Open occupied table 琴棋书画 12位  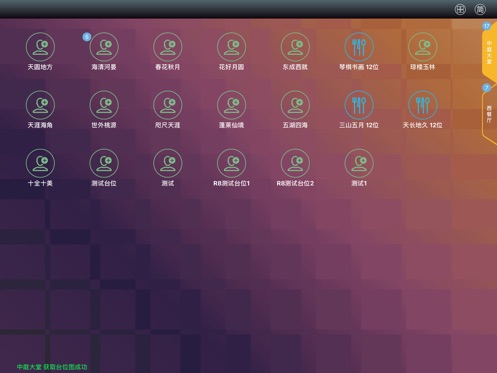coord(359,47)
